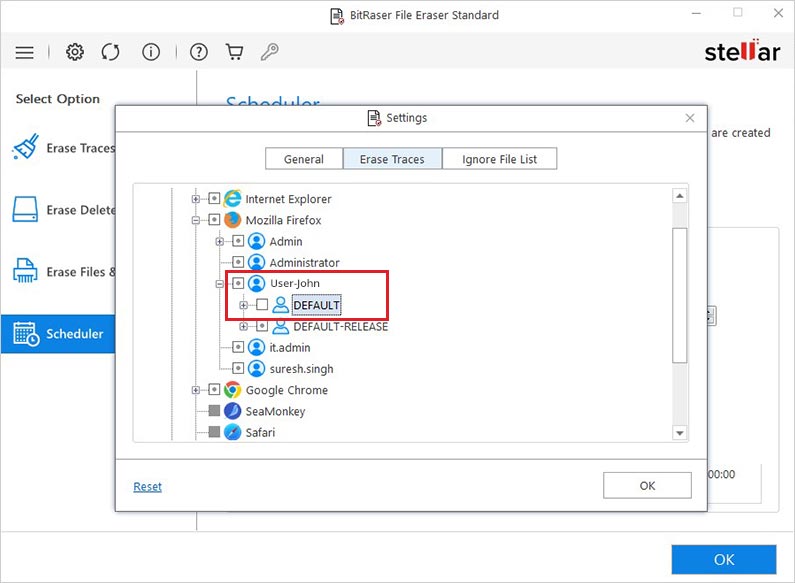795x583 pixels.
Task: Click the SeaMonkey browser icon
Action: click(x=232, y=411)
